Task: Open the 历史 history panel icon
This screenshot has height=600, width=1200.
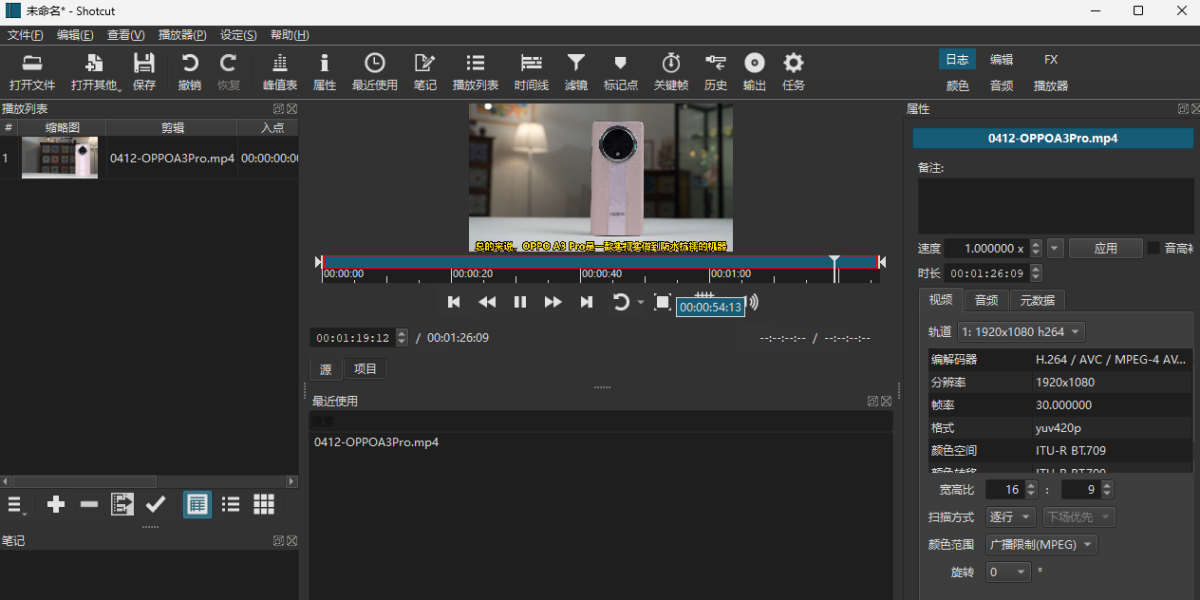Action: click(715, 72)
